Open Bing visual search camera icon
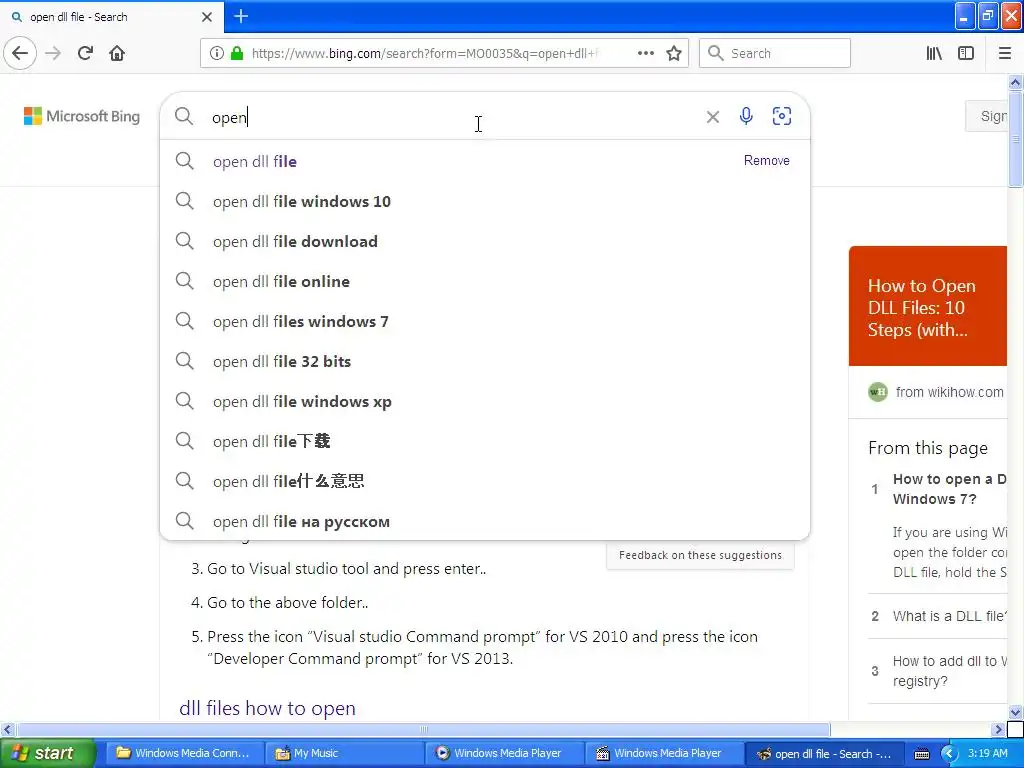 (782, 116)
